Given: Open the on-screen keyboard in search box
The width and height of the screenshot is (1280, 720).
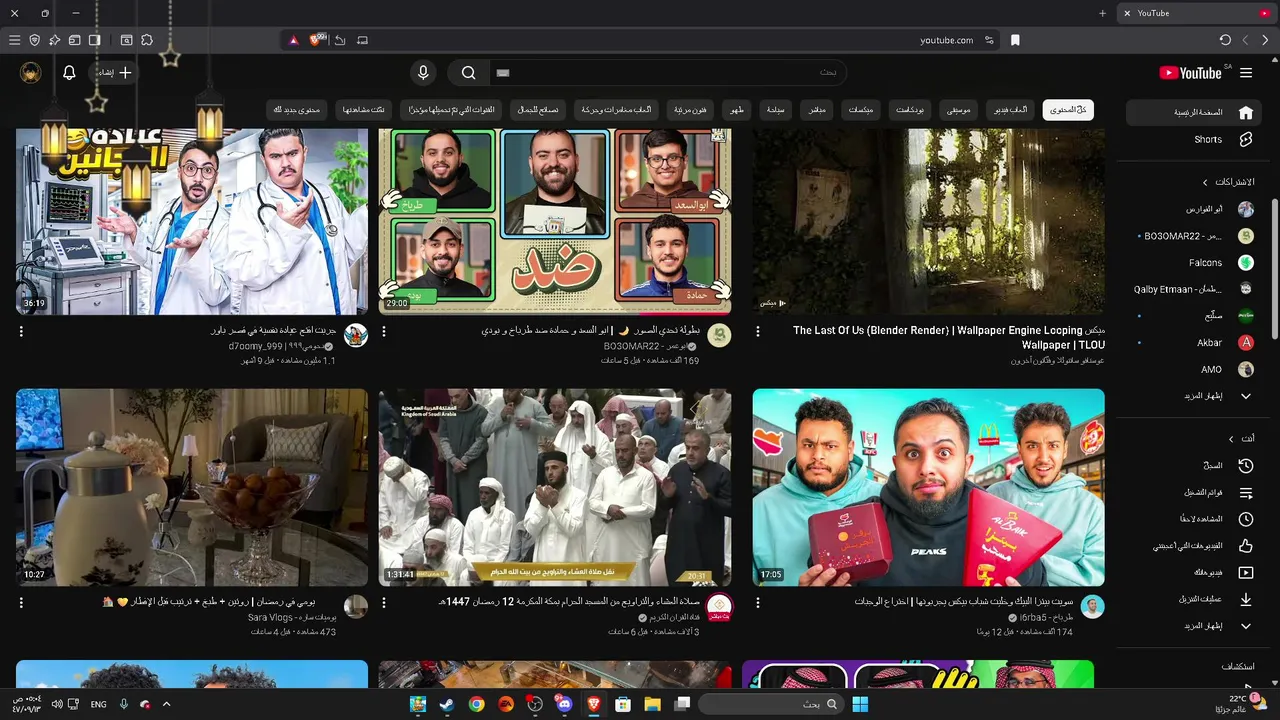Looking at the screenshot, I should coord(503,73).
